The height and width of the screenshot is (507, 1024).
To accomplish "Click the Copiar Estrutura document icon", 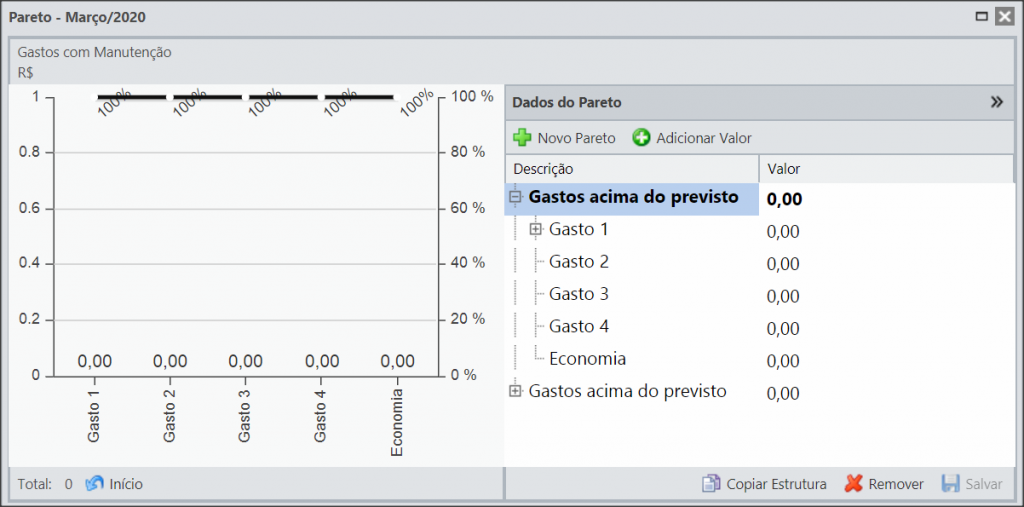I will [711, 484].
